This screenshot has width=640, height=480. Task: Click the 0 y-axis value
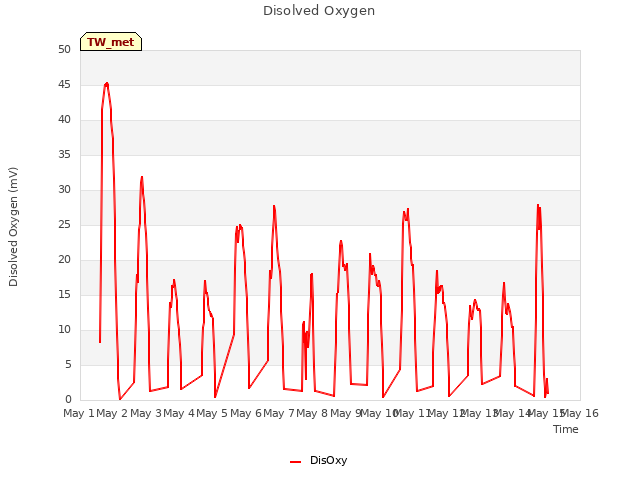click(x=68, y=399)
